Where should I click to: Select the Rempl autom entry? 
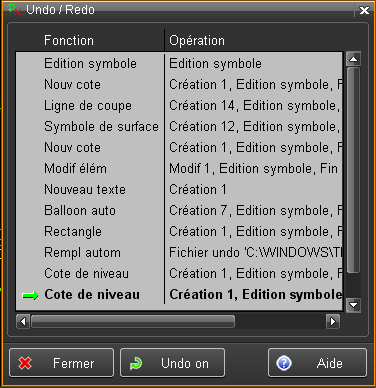pyautogui.click(x=179, y=253)
